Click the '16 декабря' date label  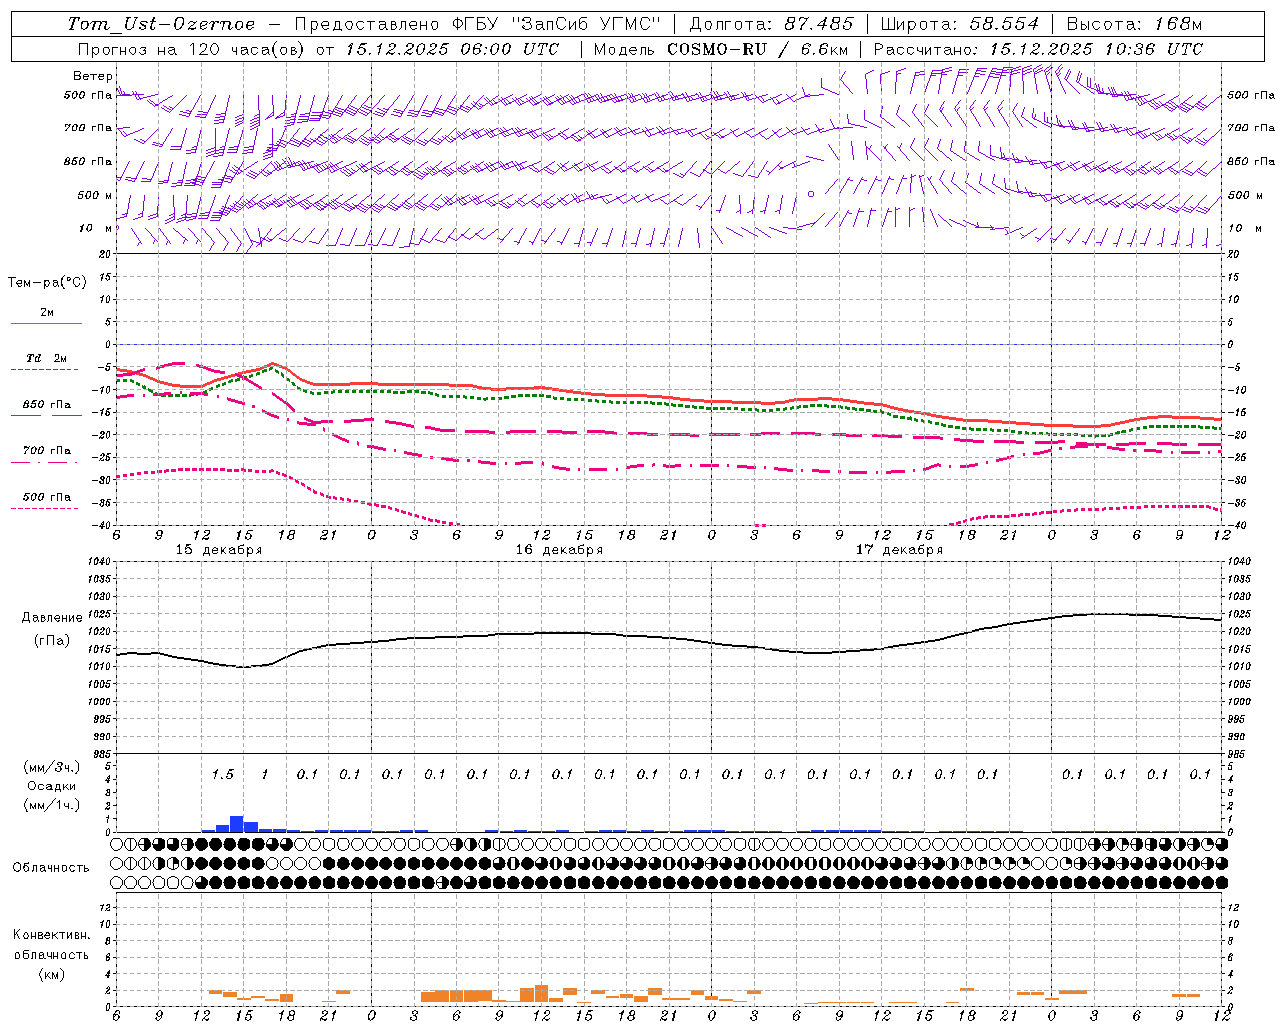pos(559,550)
